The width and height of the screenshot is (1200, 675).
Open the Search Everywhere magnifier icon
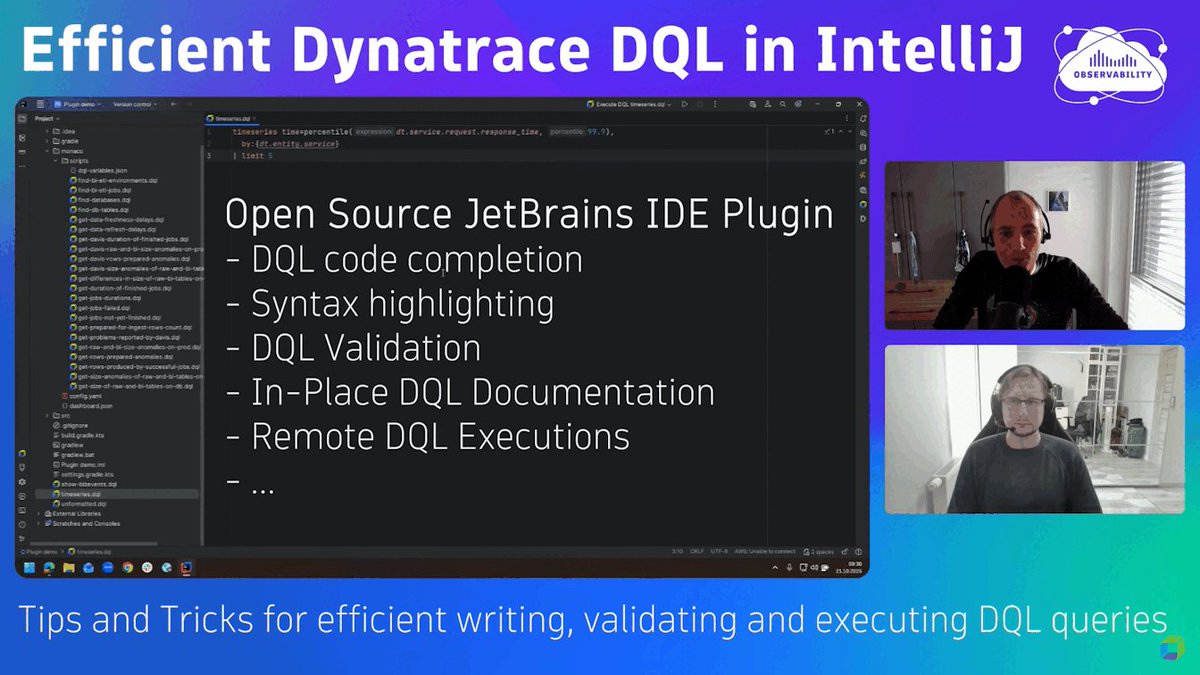783,104
